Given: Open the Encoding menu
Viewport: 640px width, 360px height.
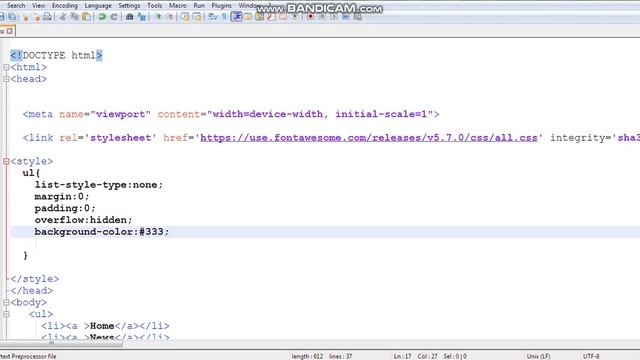Looking at the screenshot, I should pos(64,5).
